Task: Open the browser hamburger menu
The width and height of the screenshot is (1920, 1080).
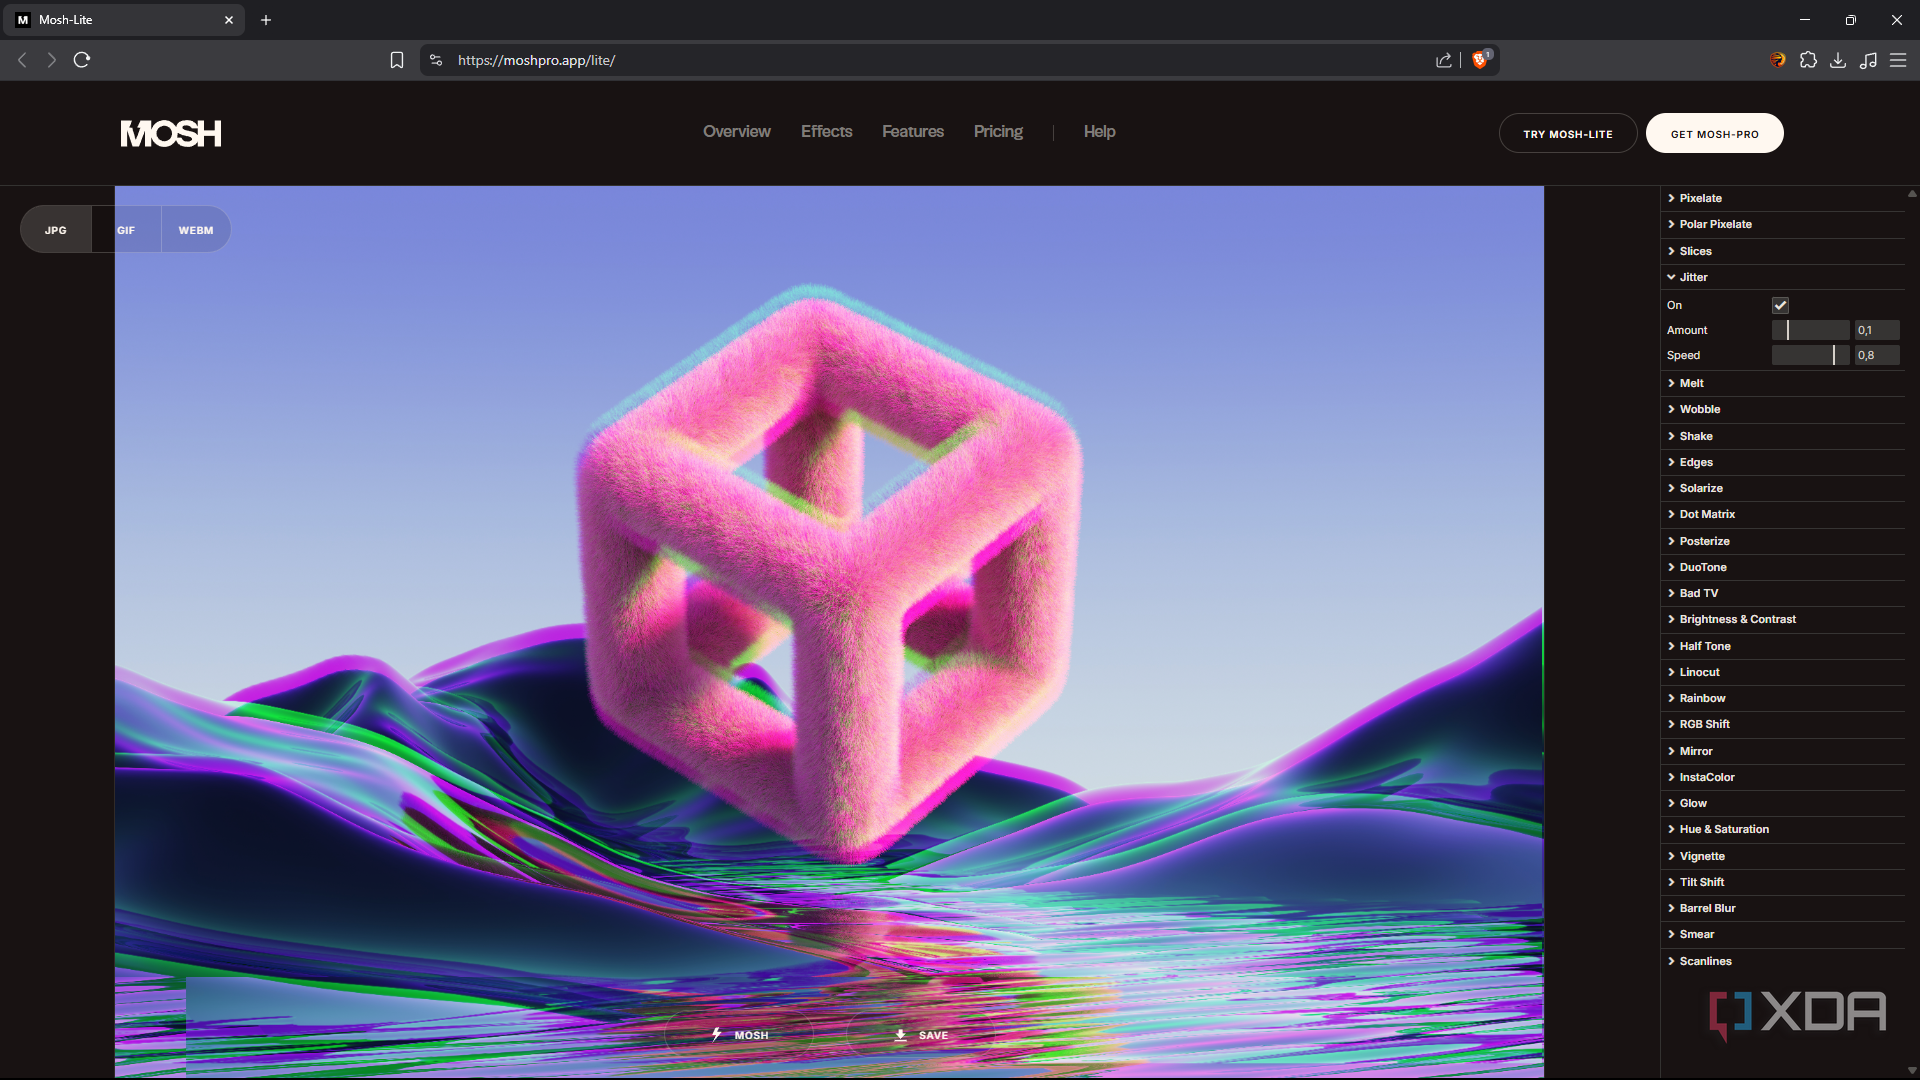Action: [x=1898, y=60]
